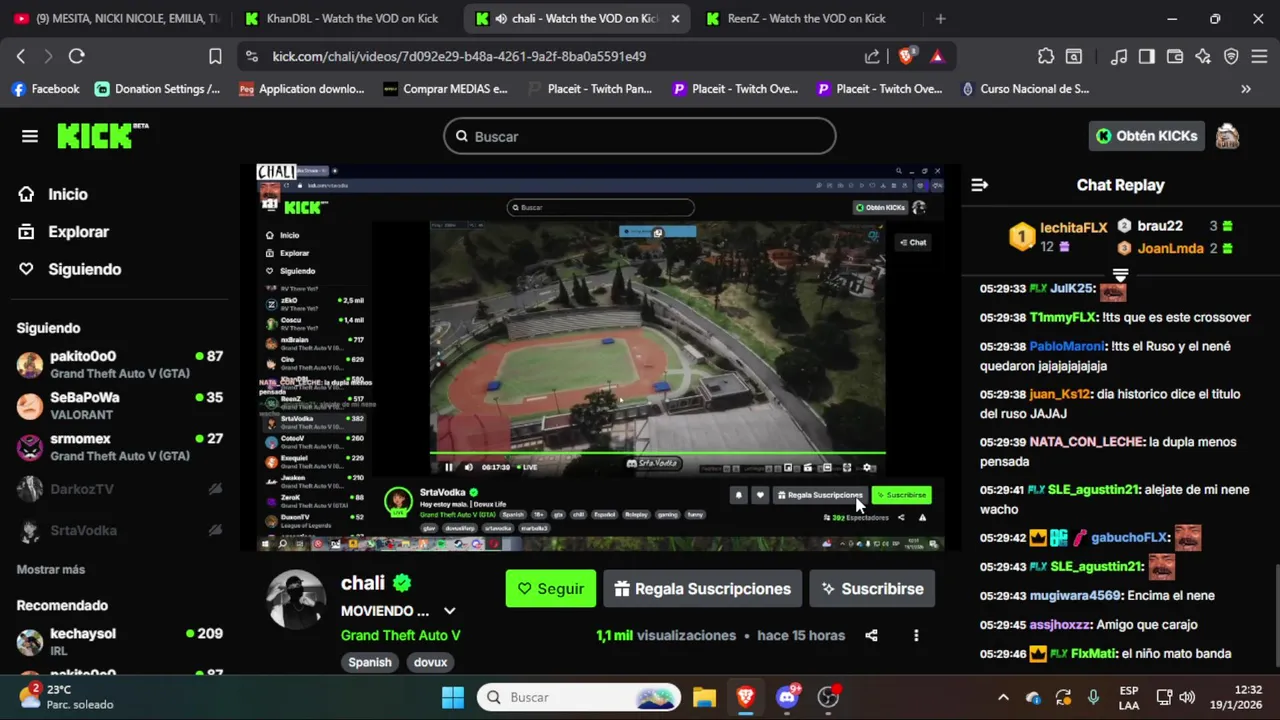Open SeBaPoWa VALORANT channel
This screenshot has width=1280, height=720.
click(120, 405)
